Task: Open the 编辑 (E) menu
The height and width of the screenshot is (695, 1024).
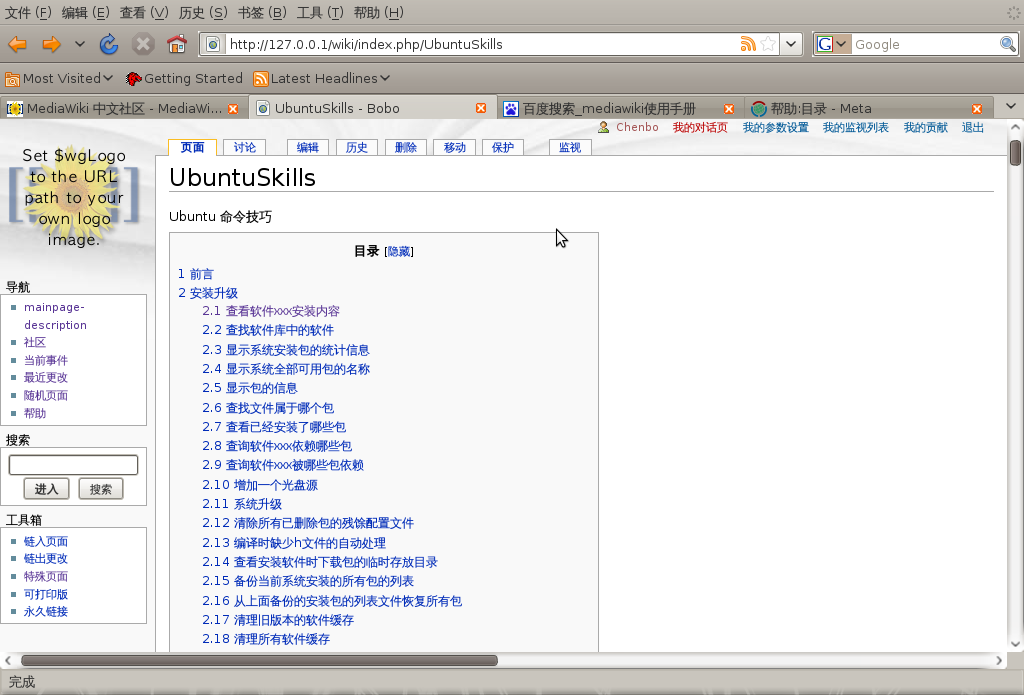Action: [x=86, y=12]
